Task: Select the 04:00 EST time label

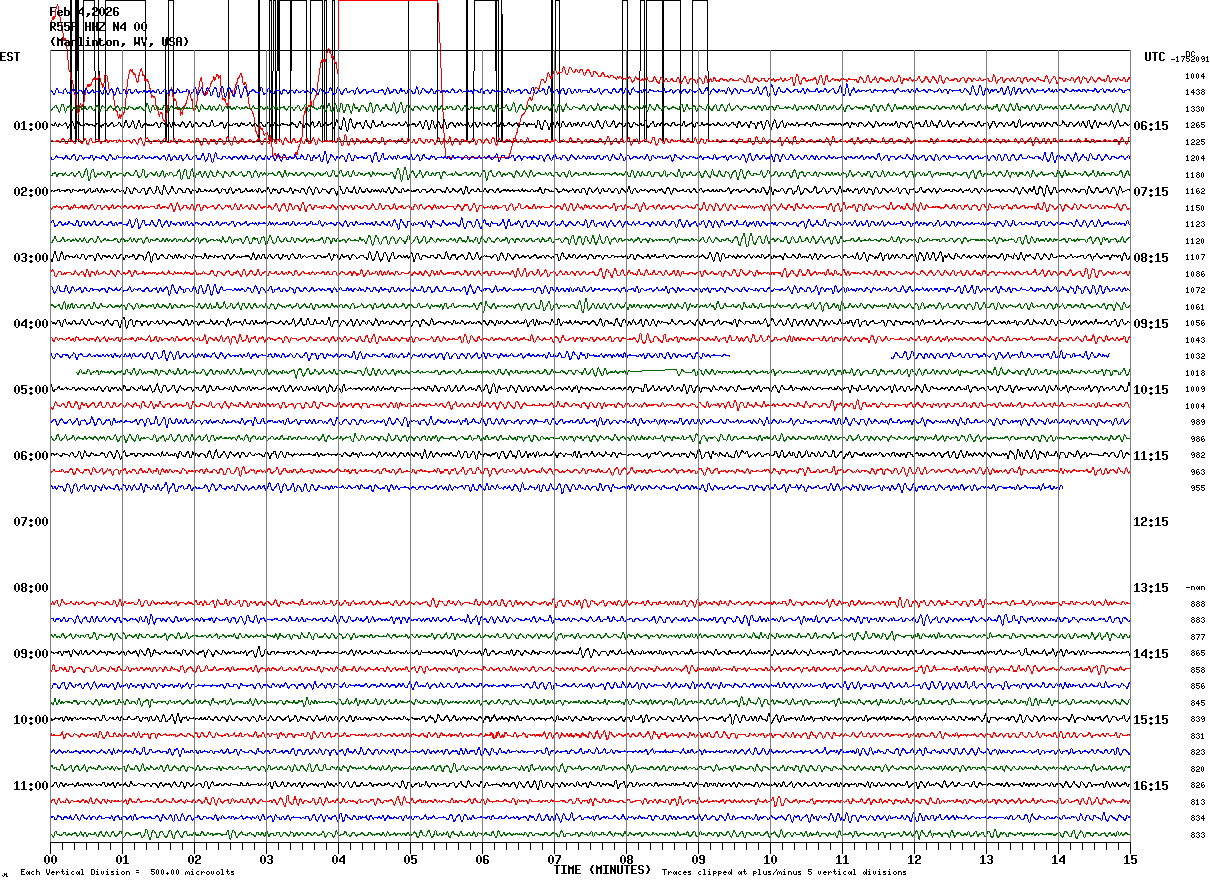Action: (31, 324)
